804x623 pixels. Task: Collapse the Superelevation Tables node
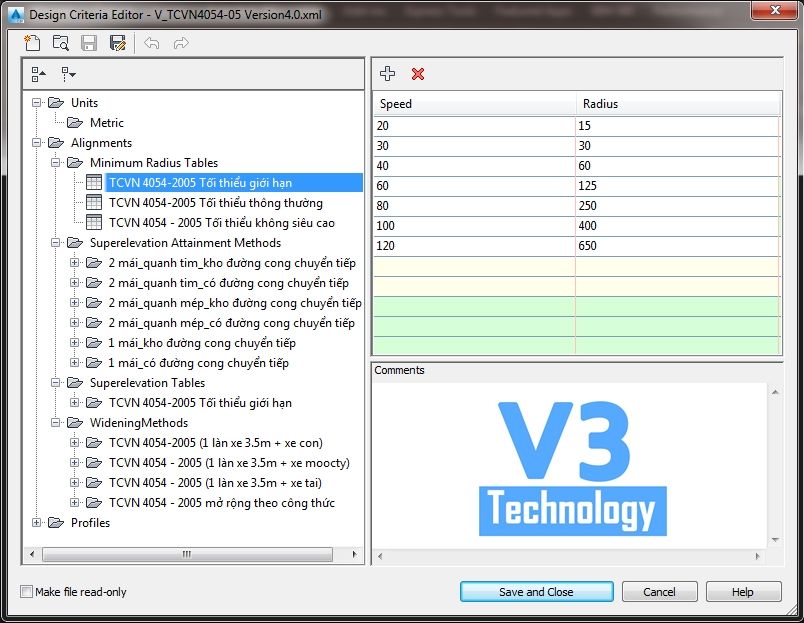coord(55,383)
